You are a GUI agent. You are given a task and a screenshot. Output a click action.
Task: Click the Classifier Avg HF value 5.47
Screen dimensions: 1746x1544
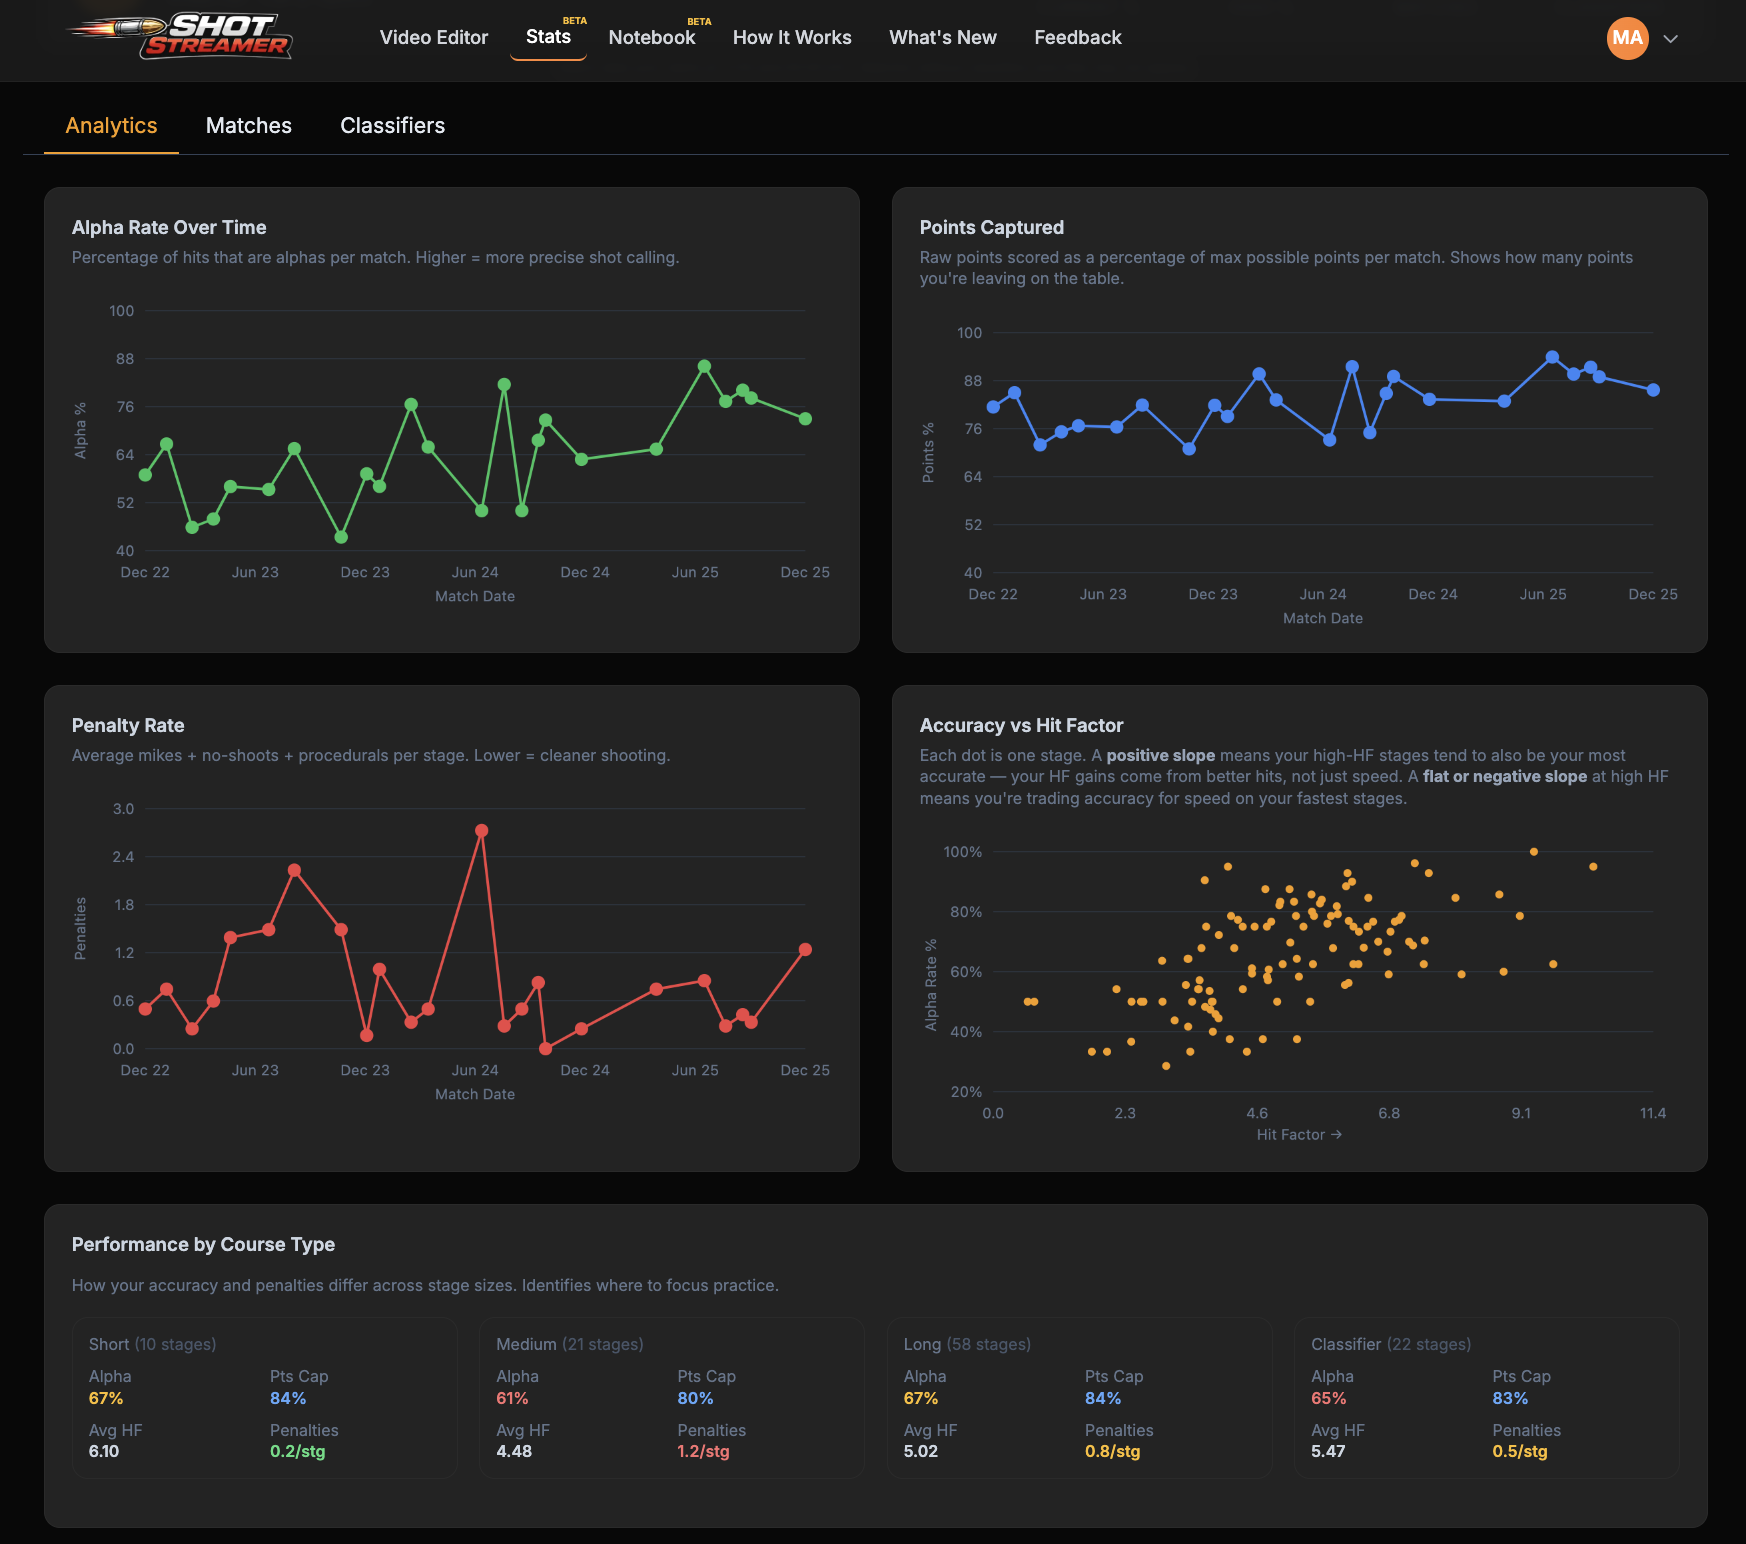pos(1328,1451)
